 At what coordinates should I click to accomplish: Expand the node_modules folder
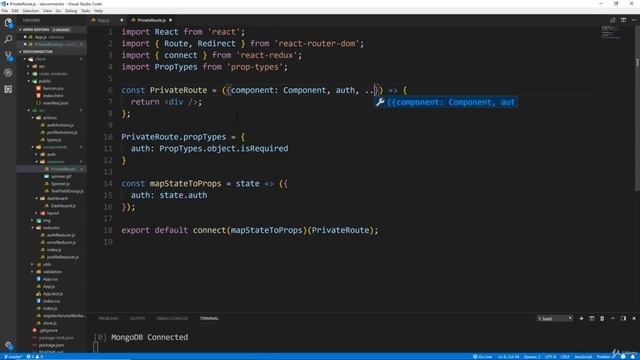point(51,74)
